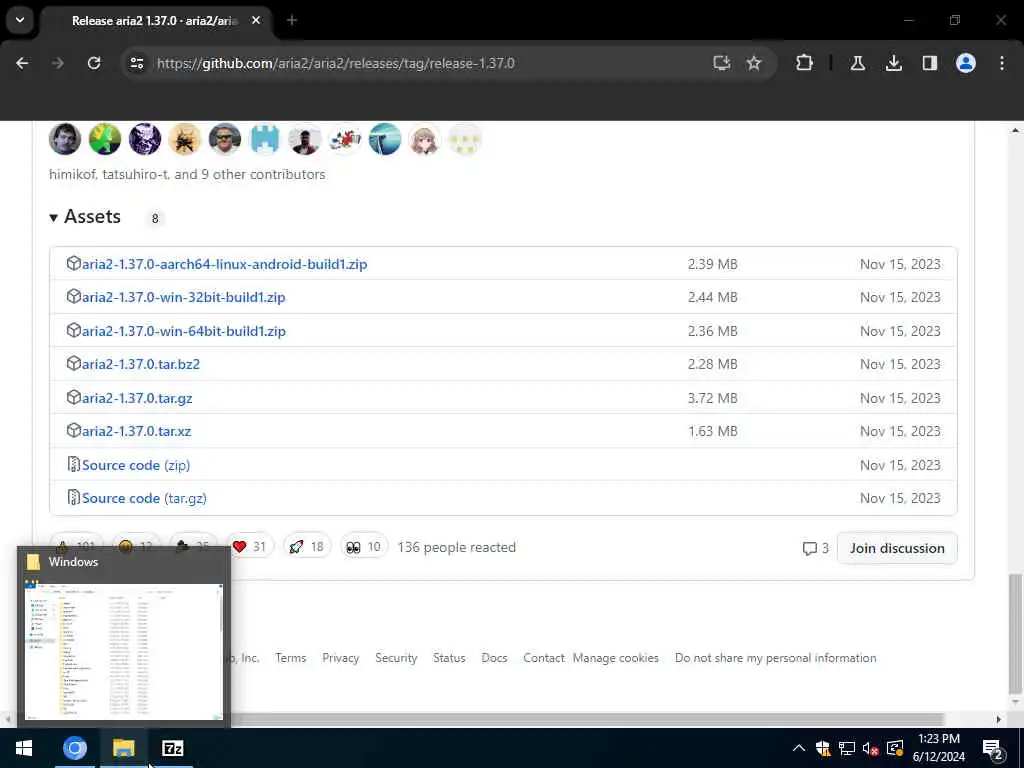
Task: Click the horizontal scrollbar right arrow
Action: coord(999,719)
